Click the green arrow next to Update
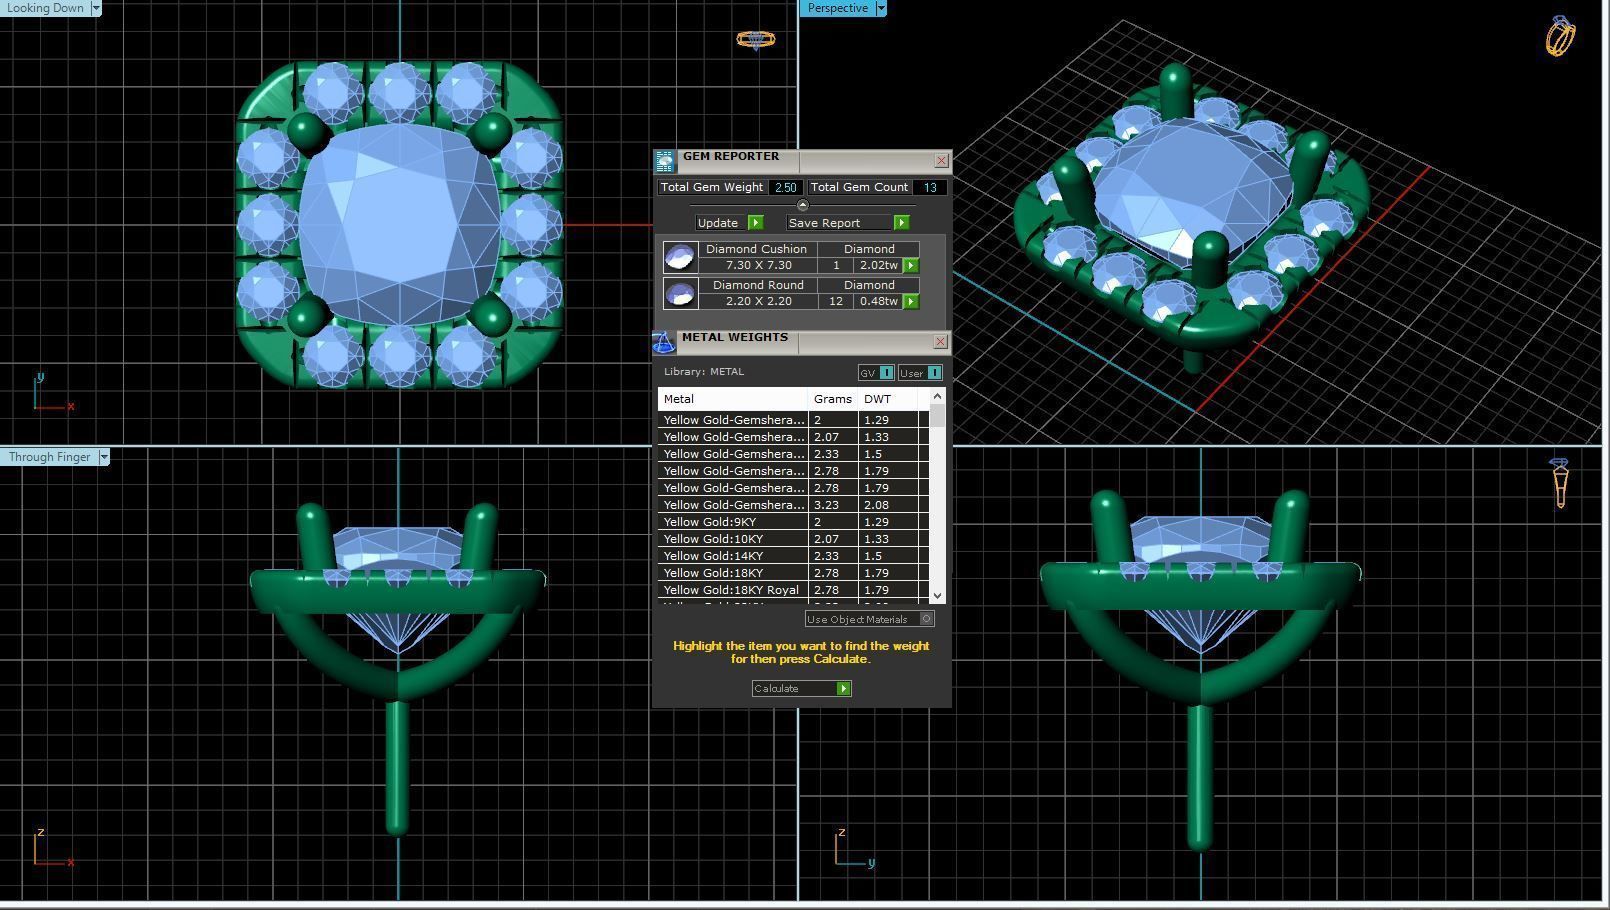Image resolution: width=1610 pixels, height=910 pixels. (755, 223)
